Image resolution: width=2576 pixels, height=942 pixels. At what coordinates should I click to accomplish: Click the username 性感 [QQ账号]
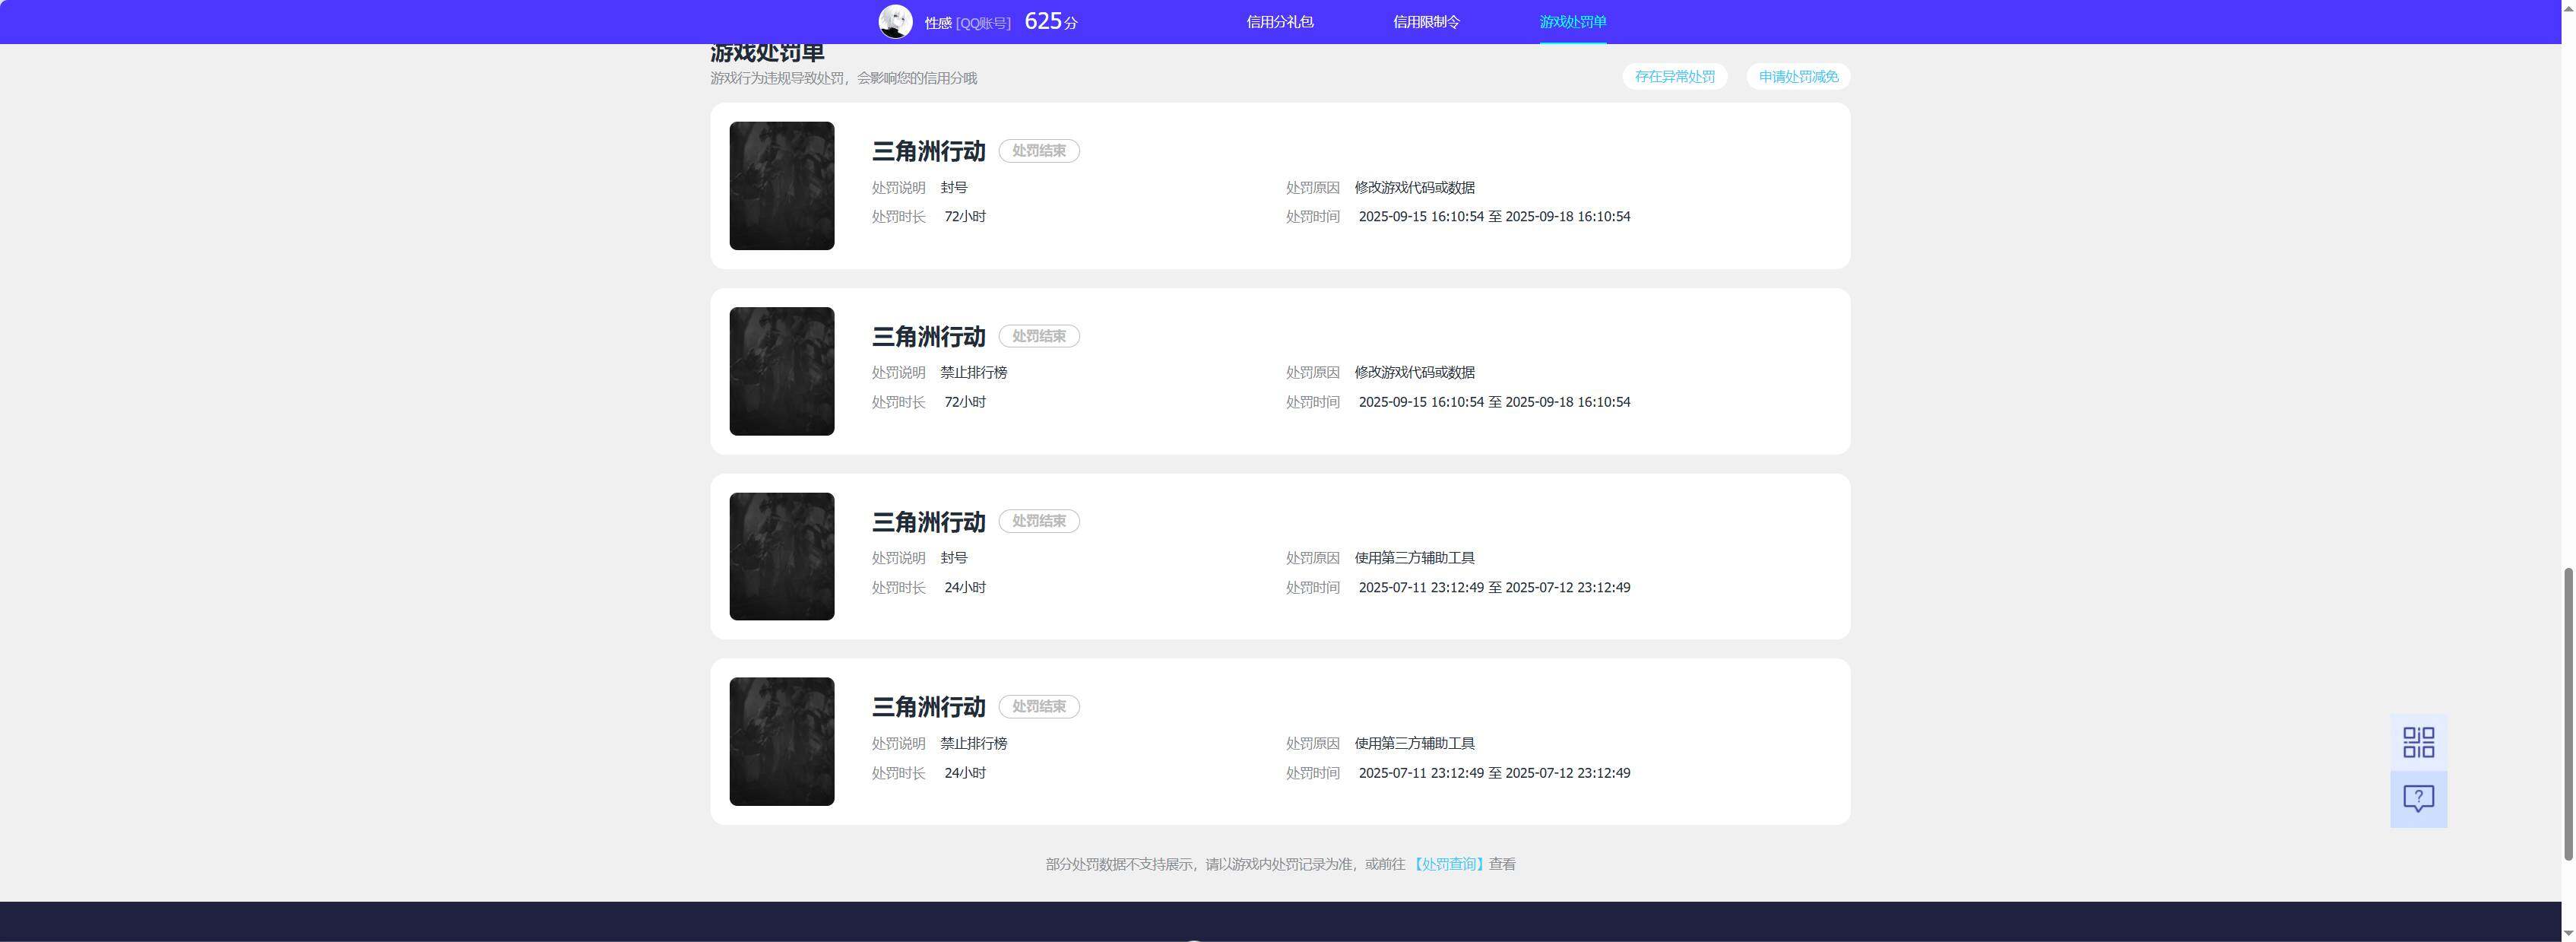967,23
